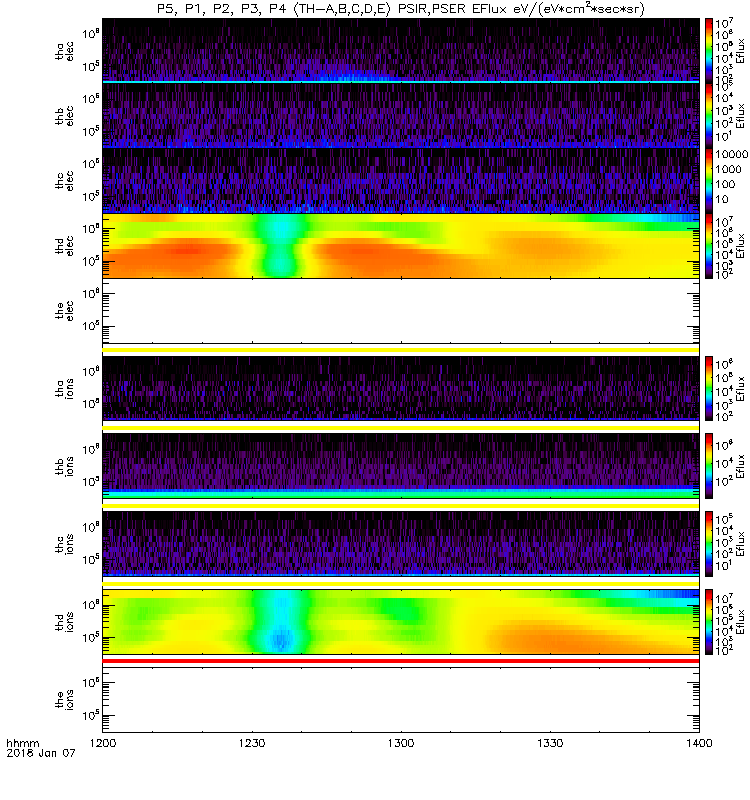The image size is (750, 800).
Task: Click "Eflux" label beside thd ions color bar
Action: (x=741, y=622)
